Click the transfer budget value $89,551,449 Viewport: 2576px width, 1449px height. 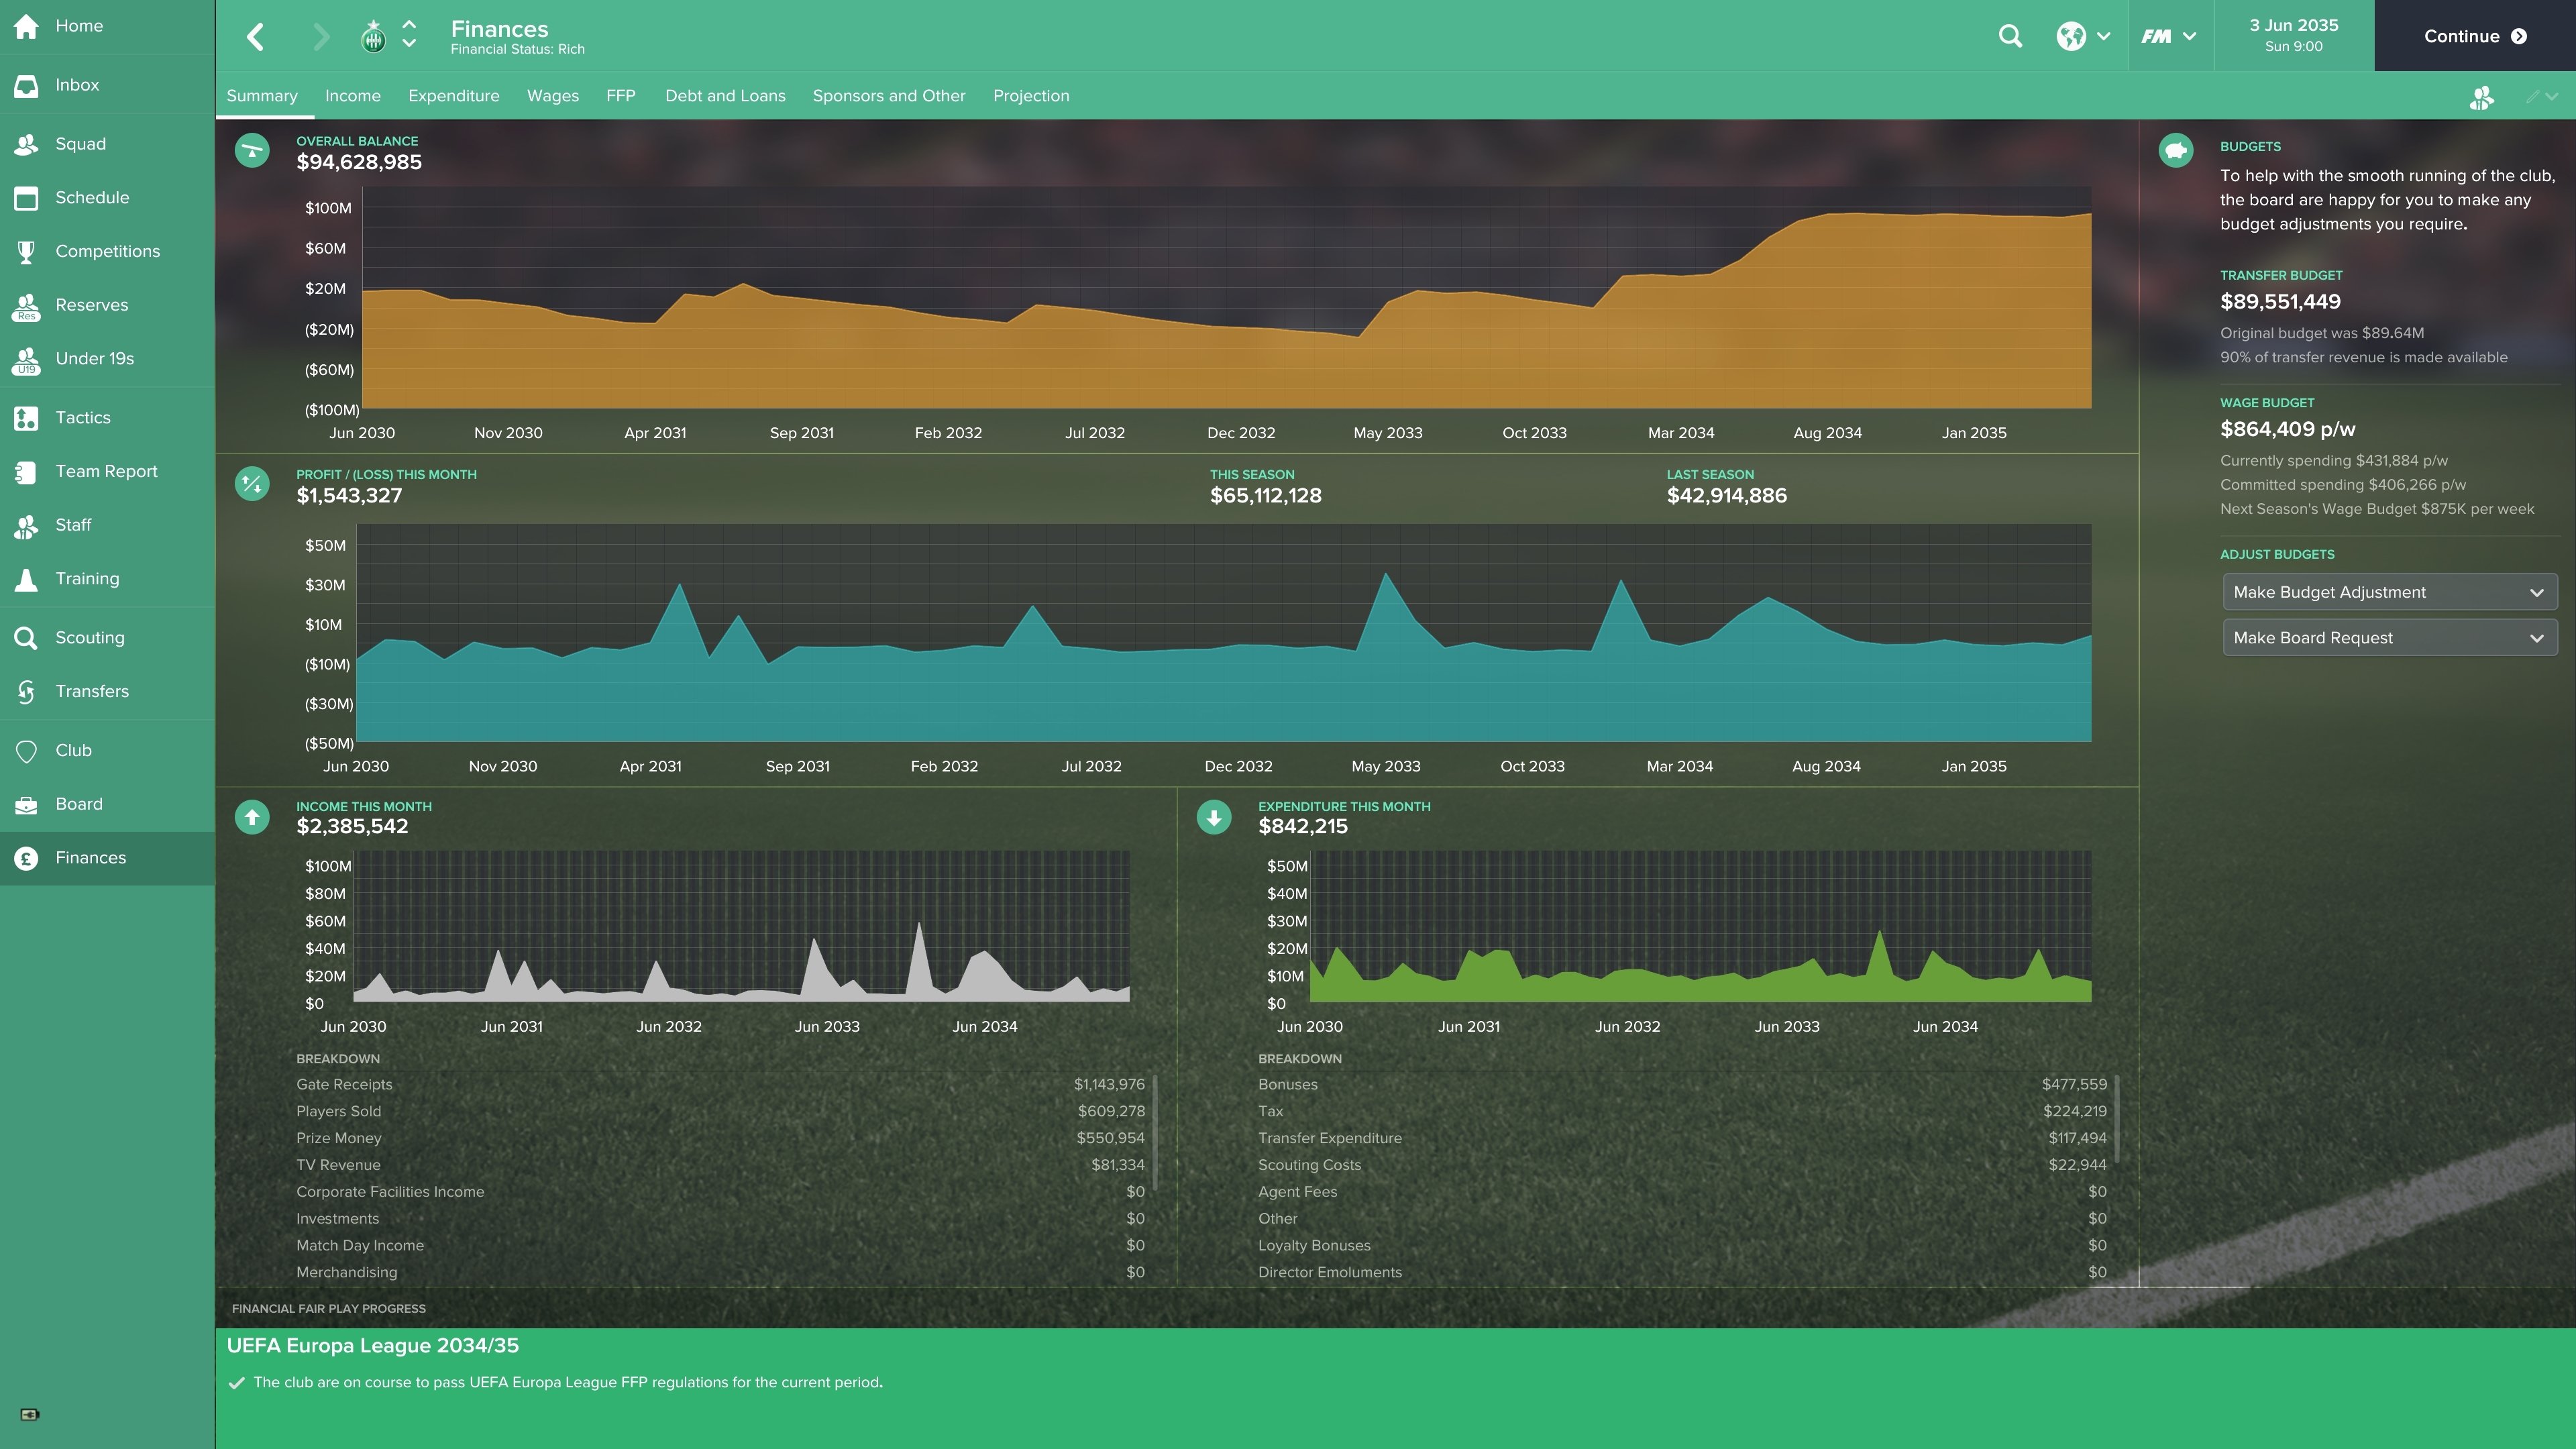pyautogui.click(x=2280, y=302)
